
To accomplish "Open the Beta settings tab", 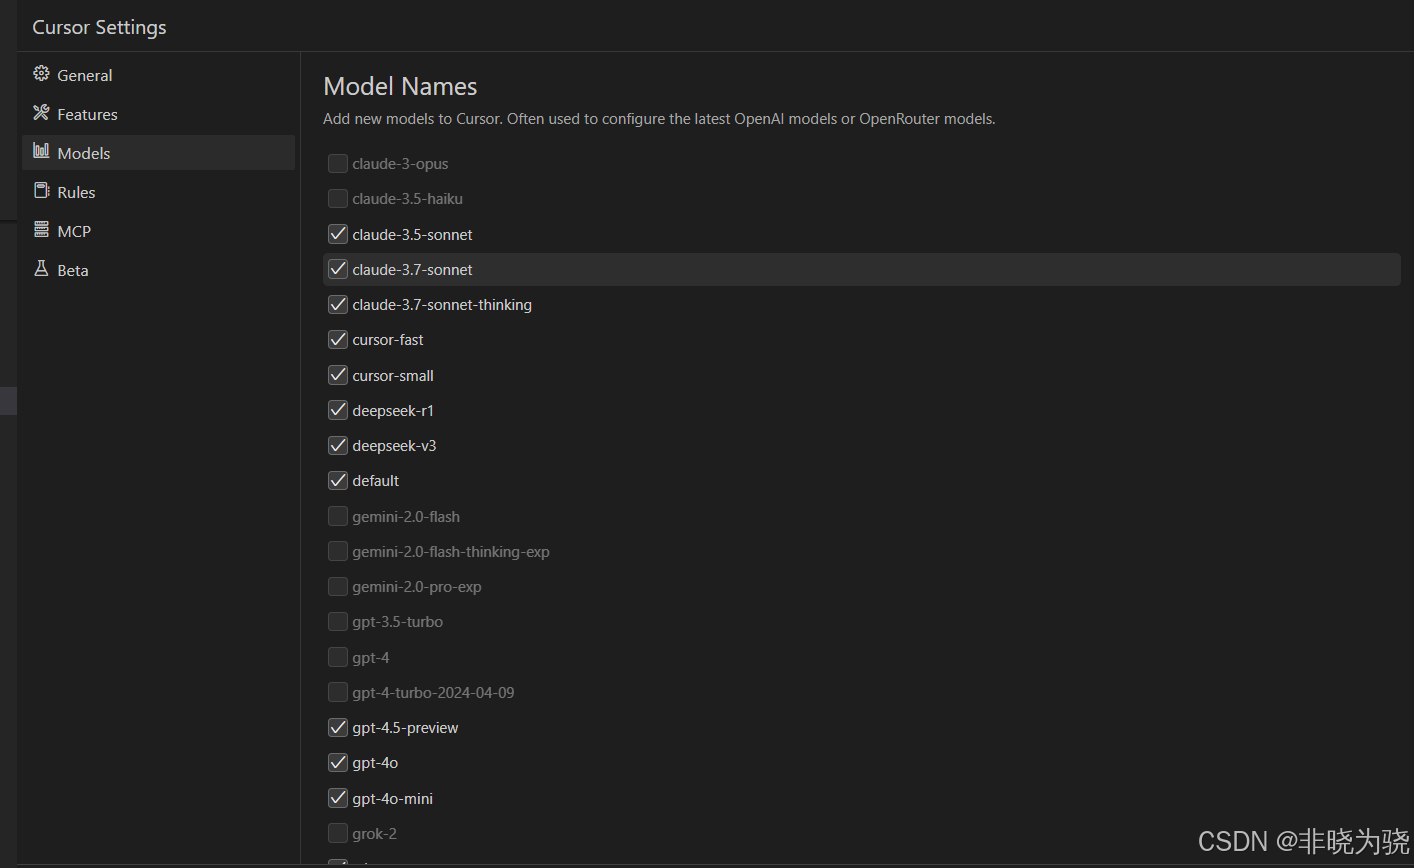I will (x=158, y=270).
